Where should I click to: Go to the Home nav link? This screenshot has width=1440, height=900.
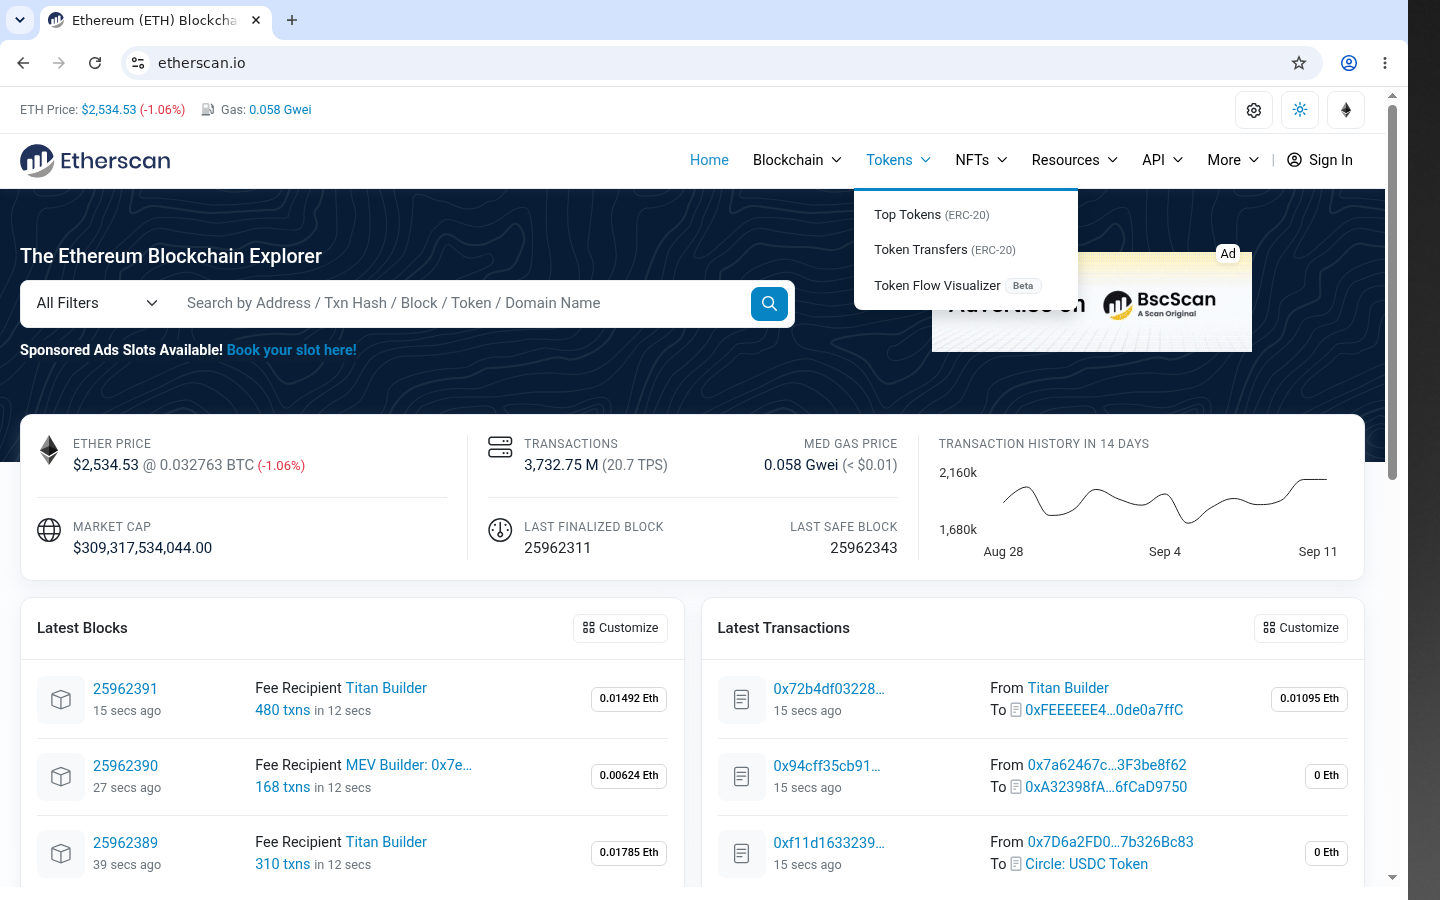tap(709, 160)
